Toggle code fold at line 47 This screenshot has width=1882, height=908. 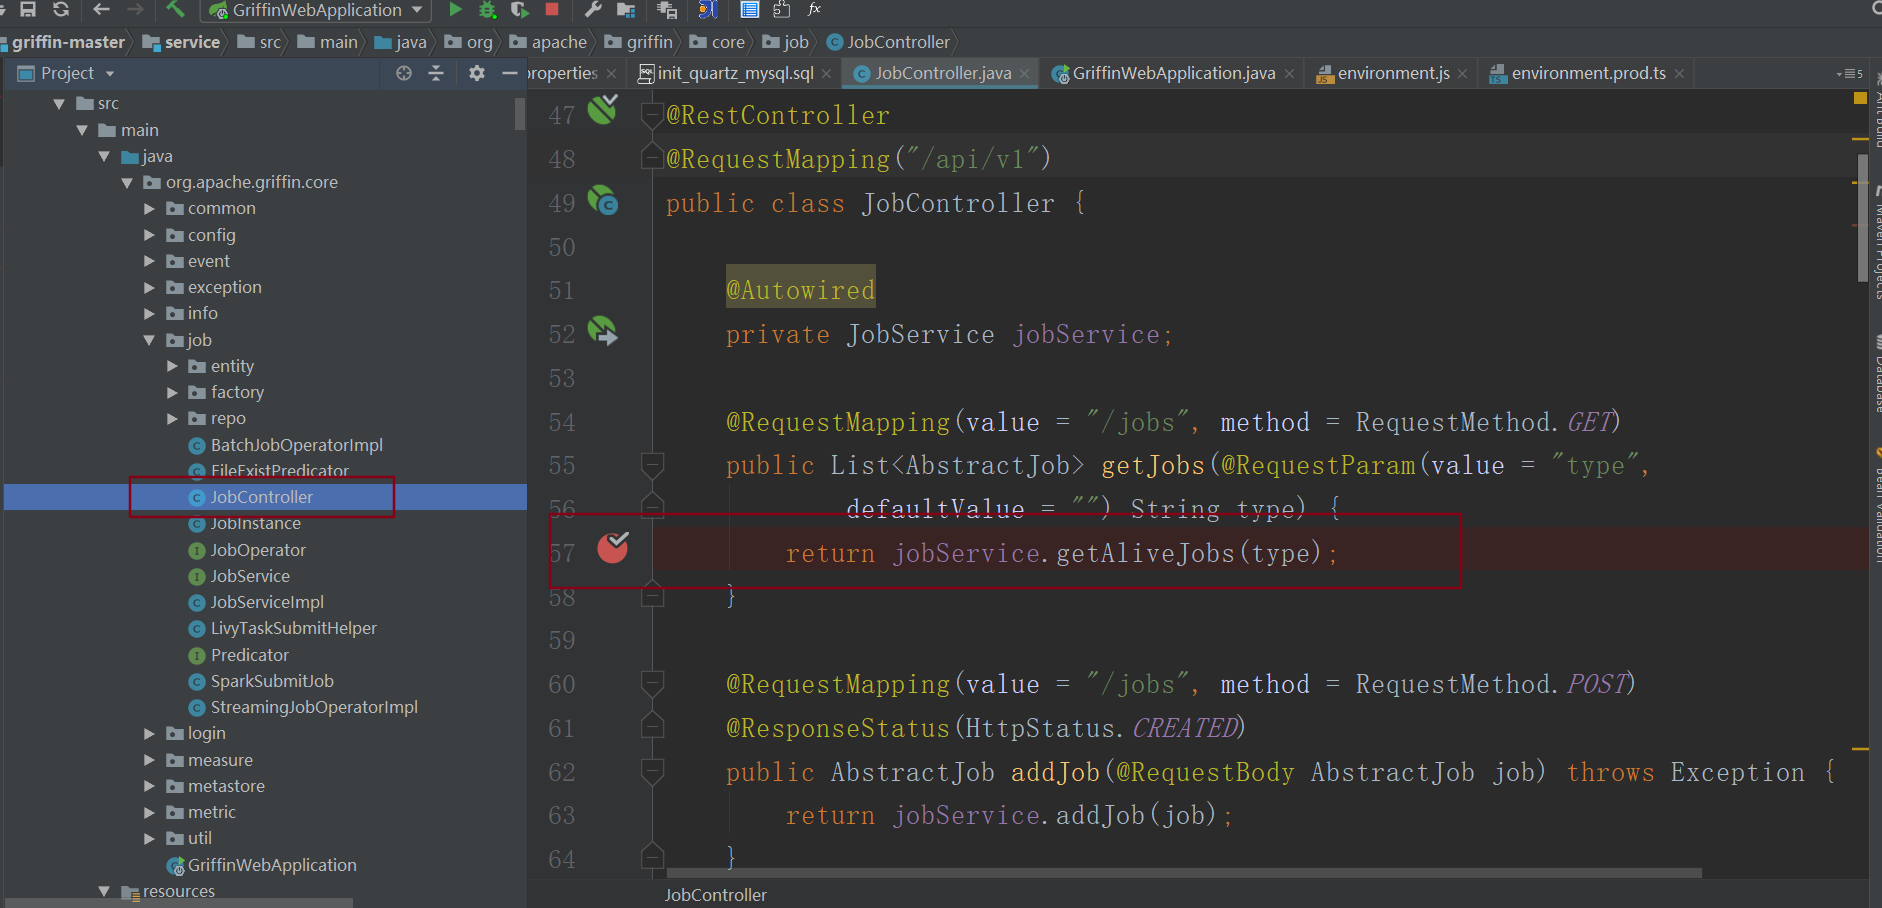click(x=652, y=115)
